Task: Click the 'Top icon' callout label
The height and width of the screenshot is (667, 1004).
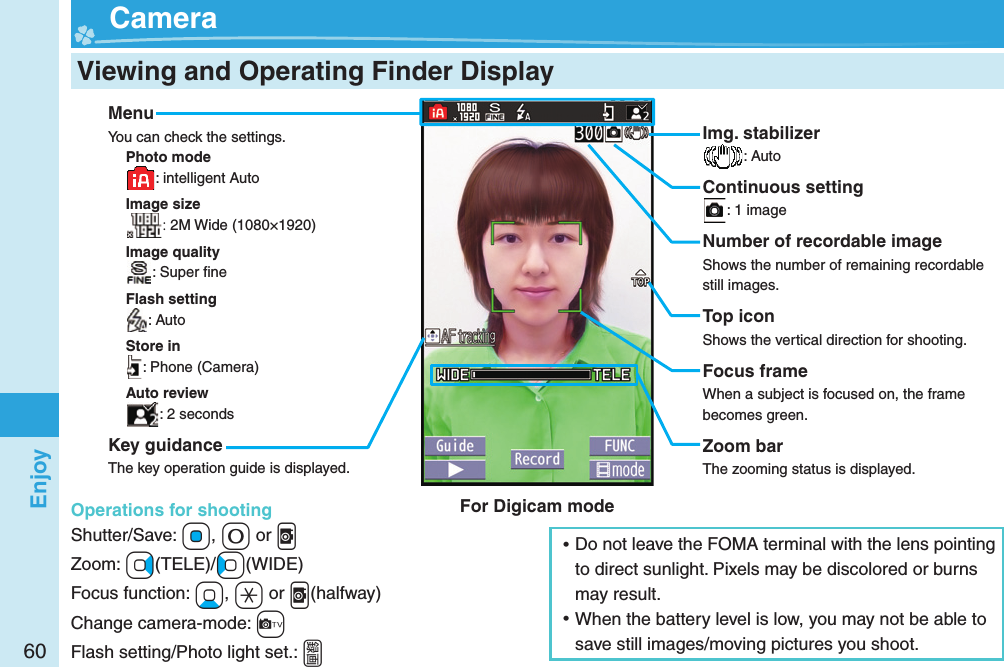Action: tap(738, 316)
